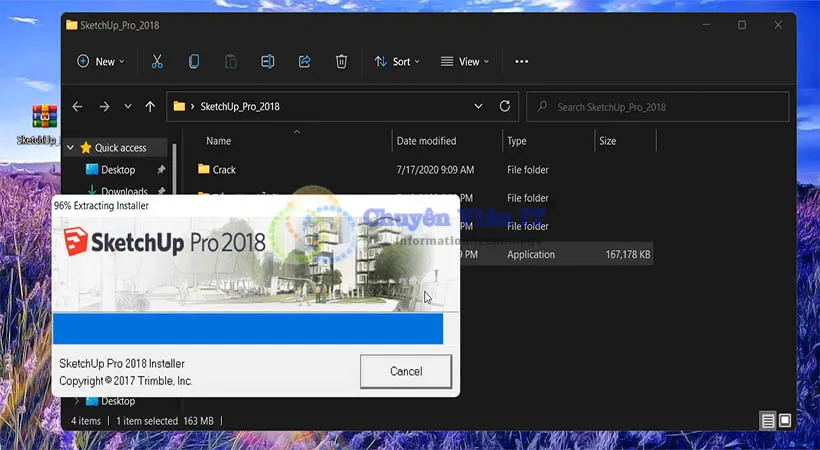Open the Crack folder
The height and width of the screenshot is (450, 820).
point(224,170)
